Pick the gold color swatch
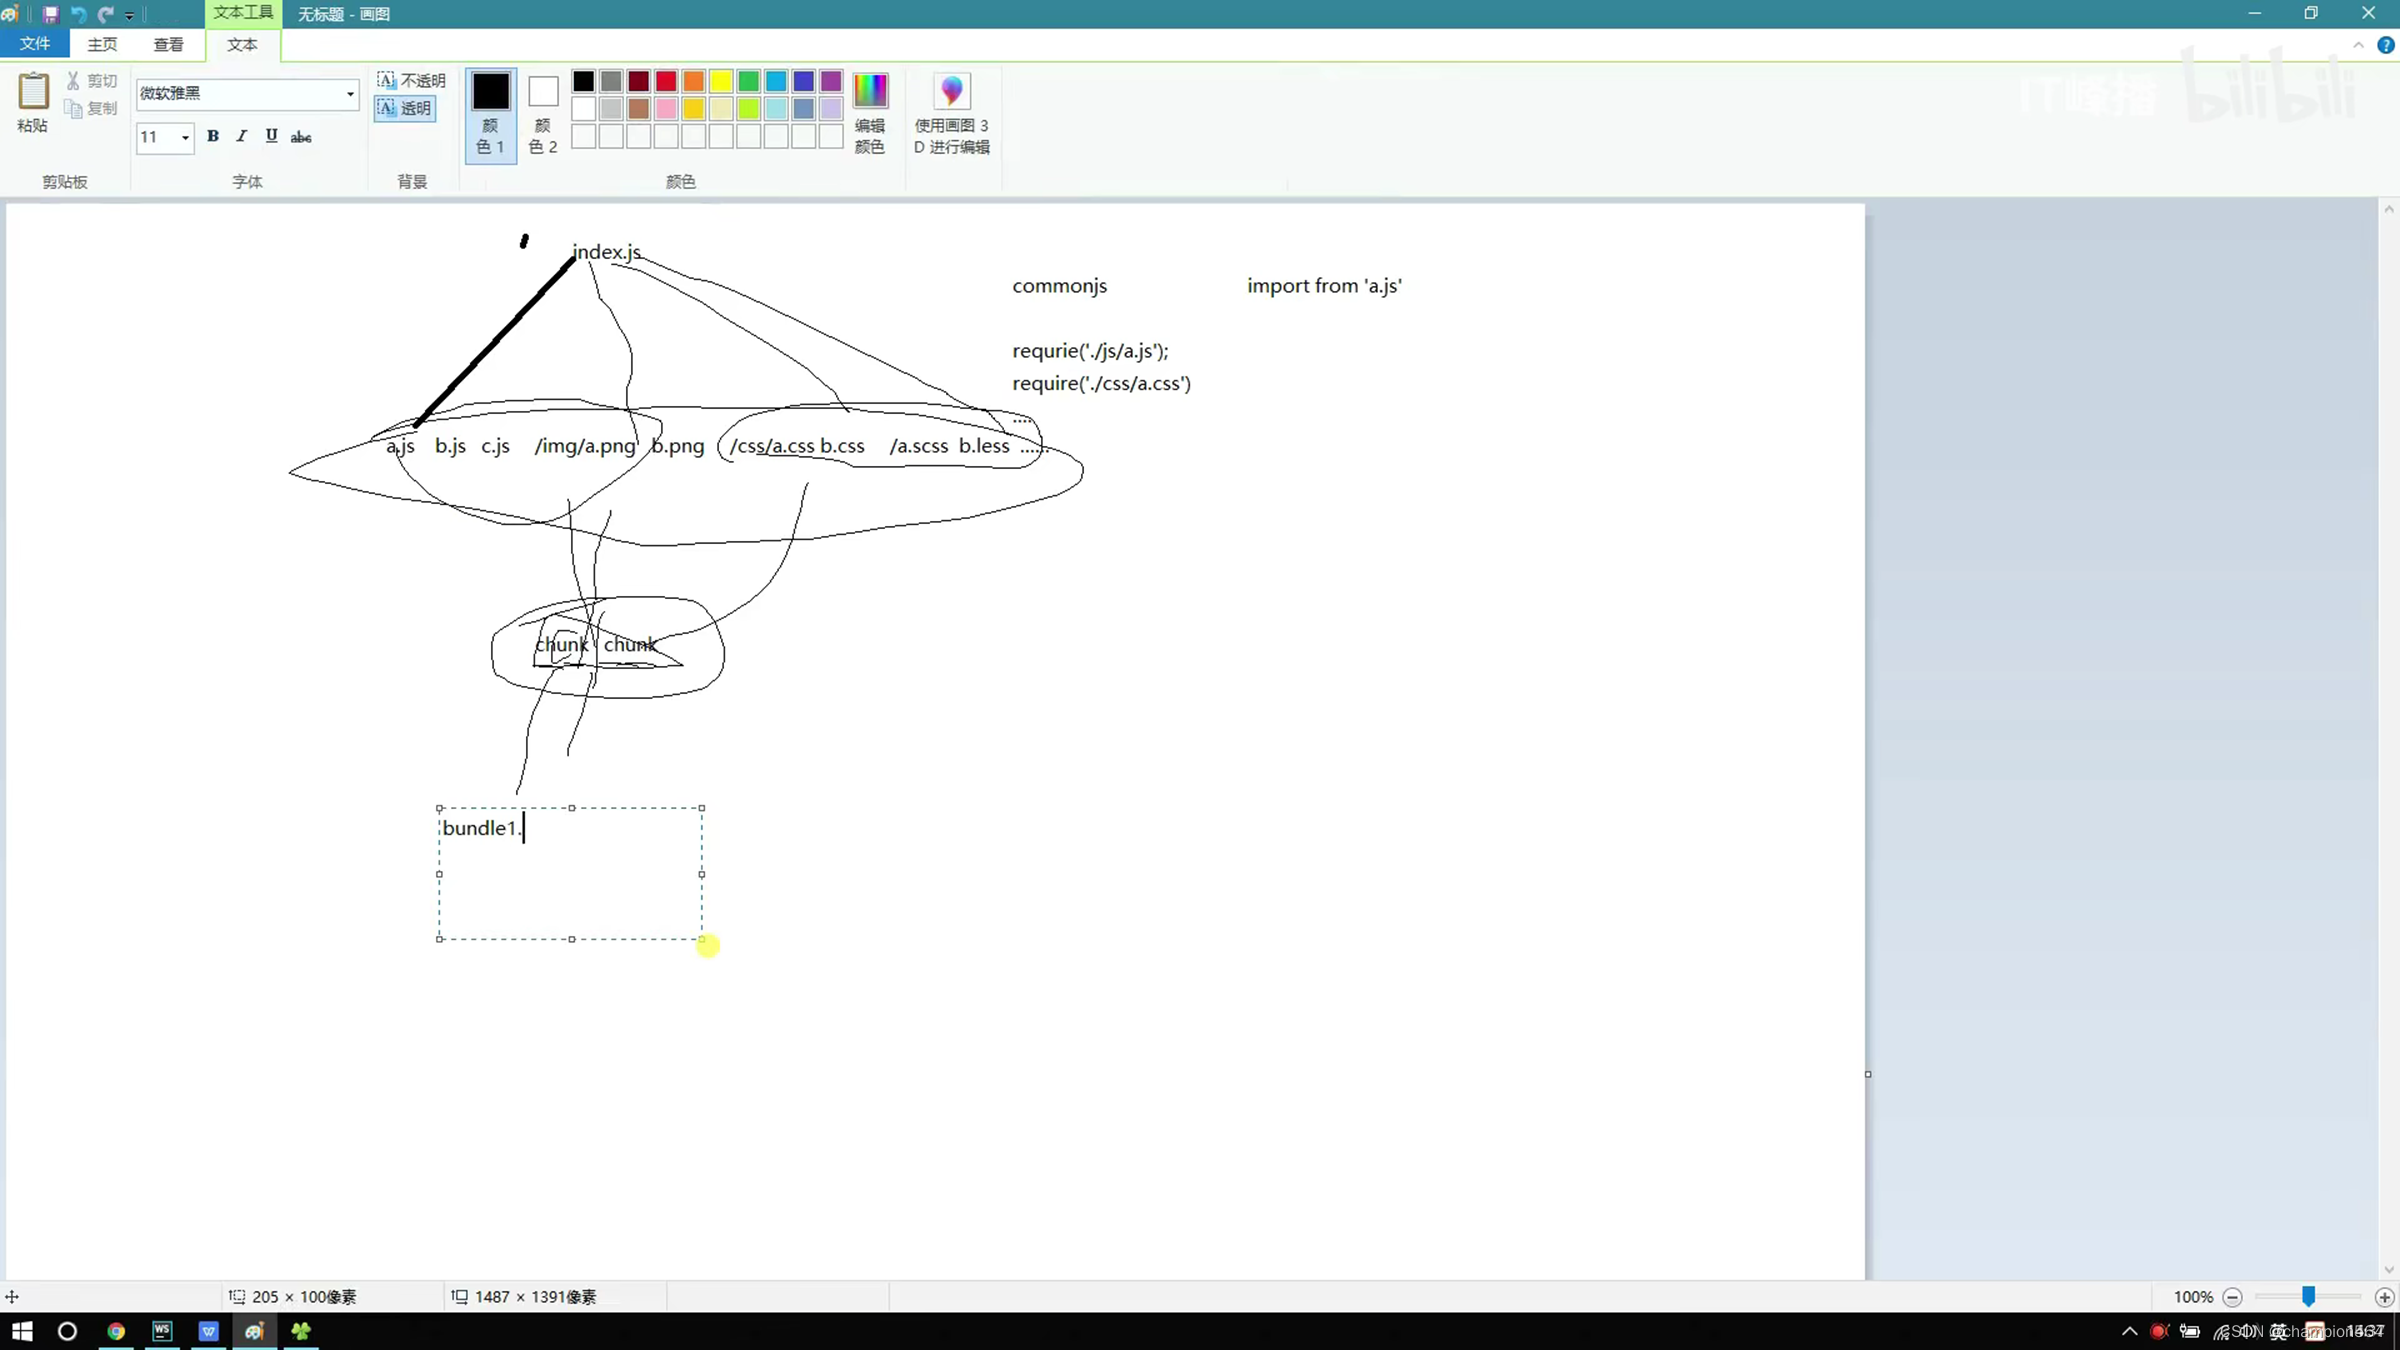The height and width of the screenshot is (1350, 2400). point(693,108)
